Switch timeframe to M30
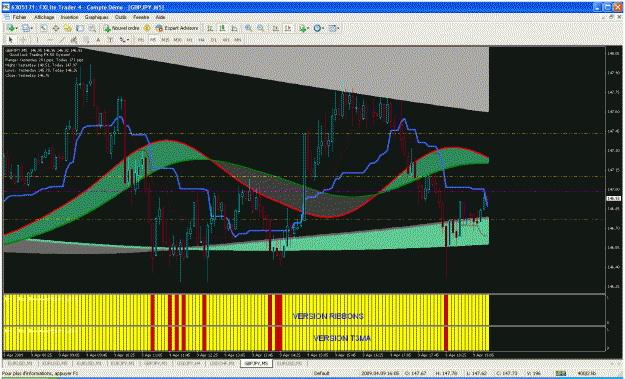Screen dimensions: 625x379 [177, 40]
